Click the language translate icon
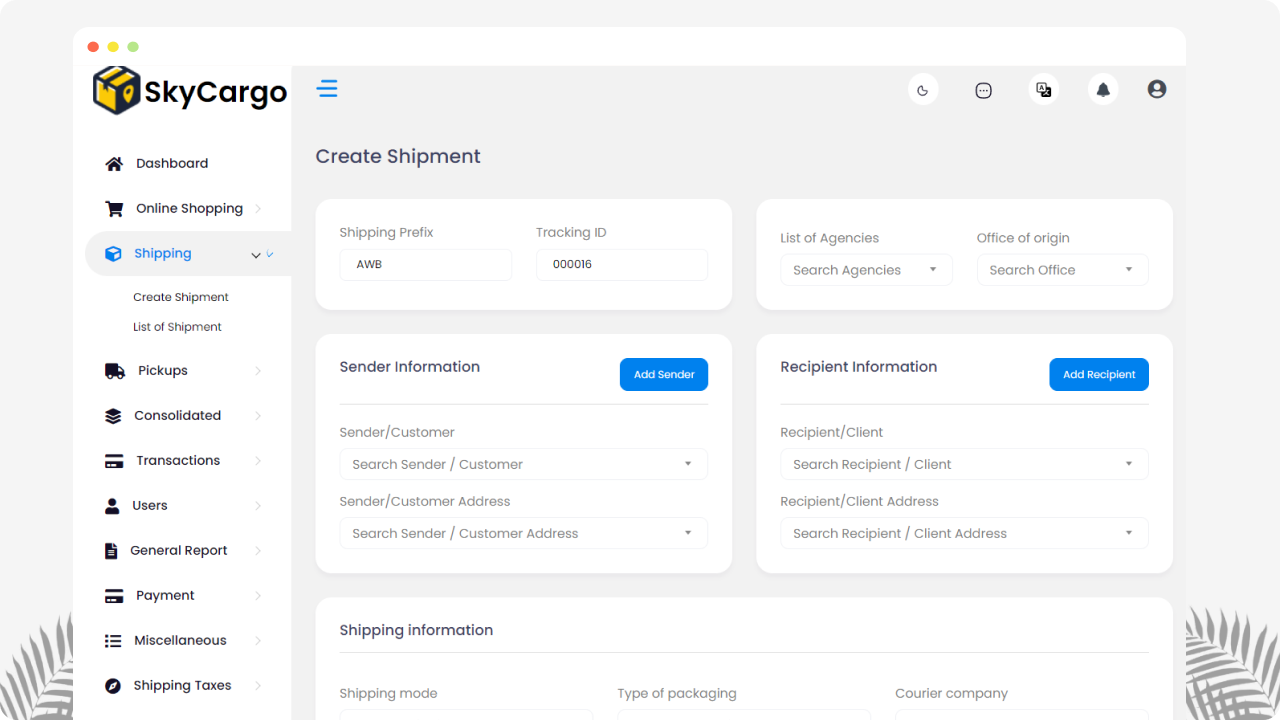Image resolution: width=1280 pixels, height=720 pixels. click(x=1043, y=90)
